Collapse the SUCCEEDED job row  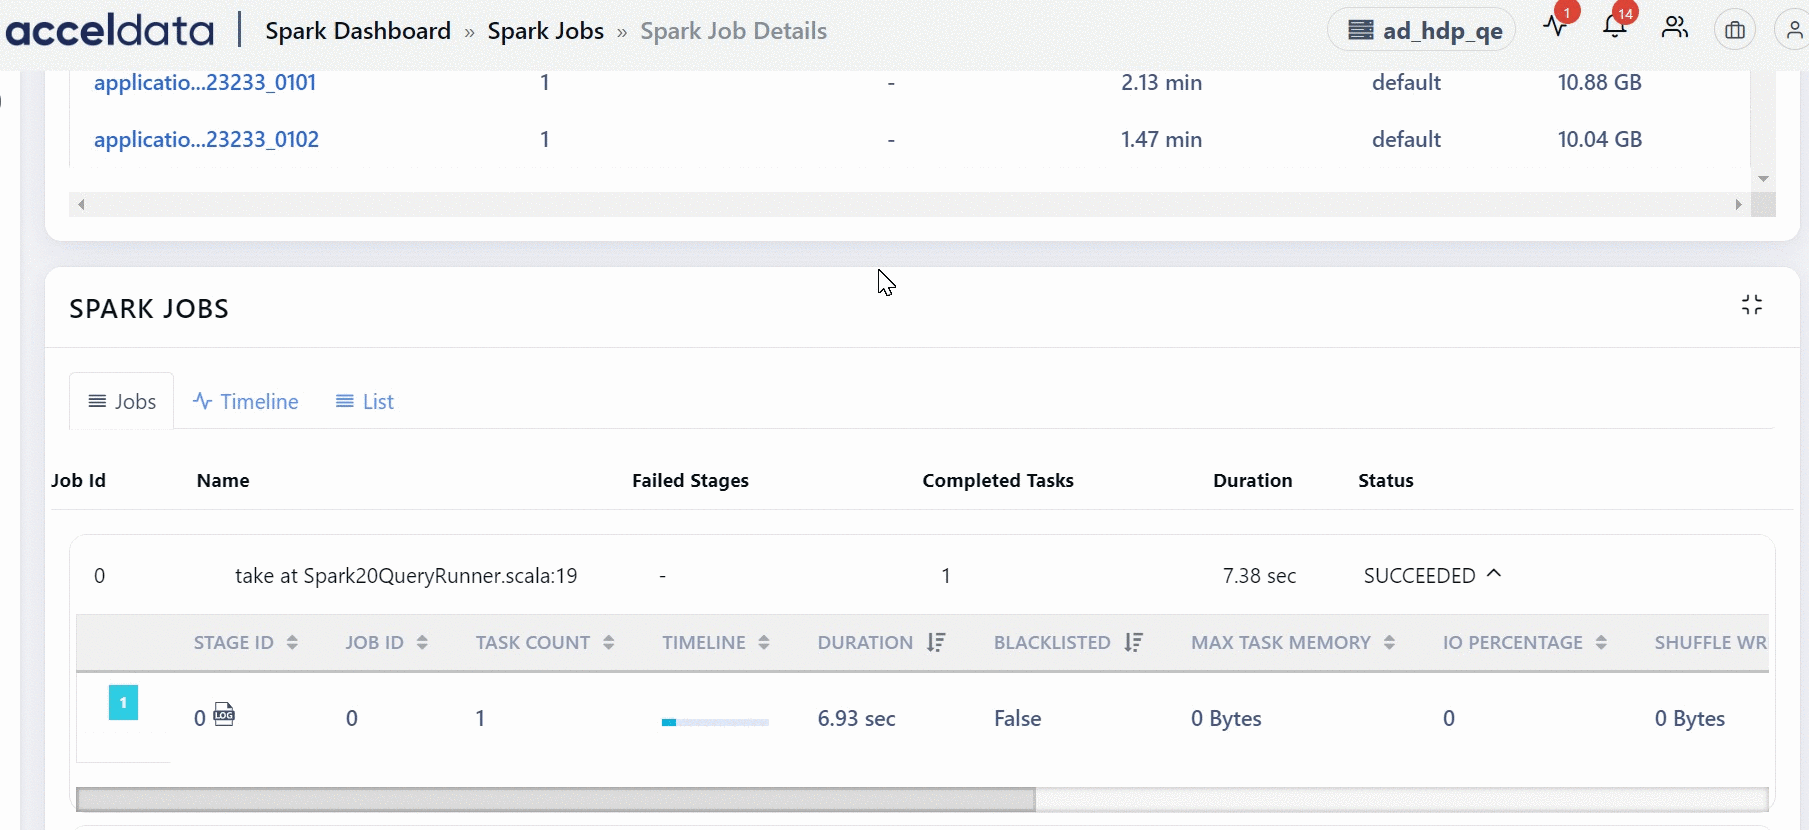pos(1494,574)
